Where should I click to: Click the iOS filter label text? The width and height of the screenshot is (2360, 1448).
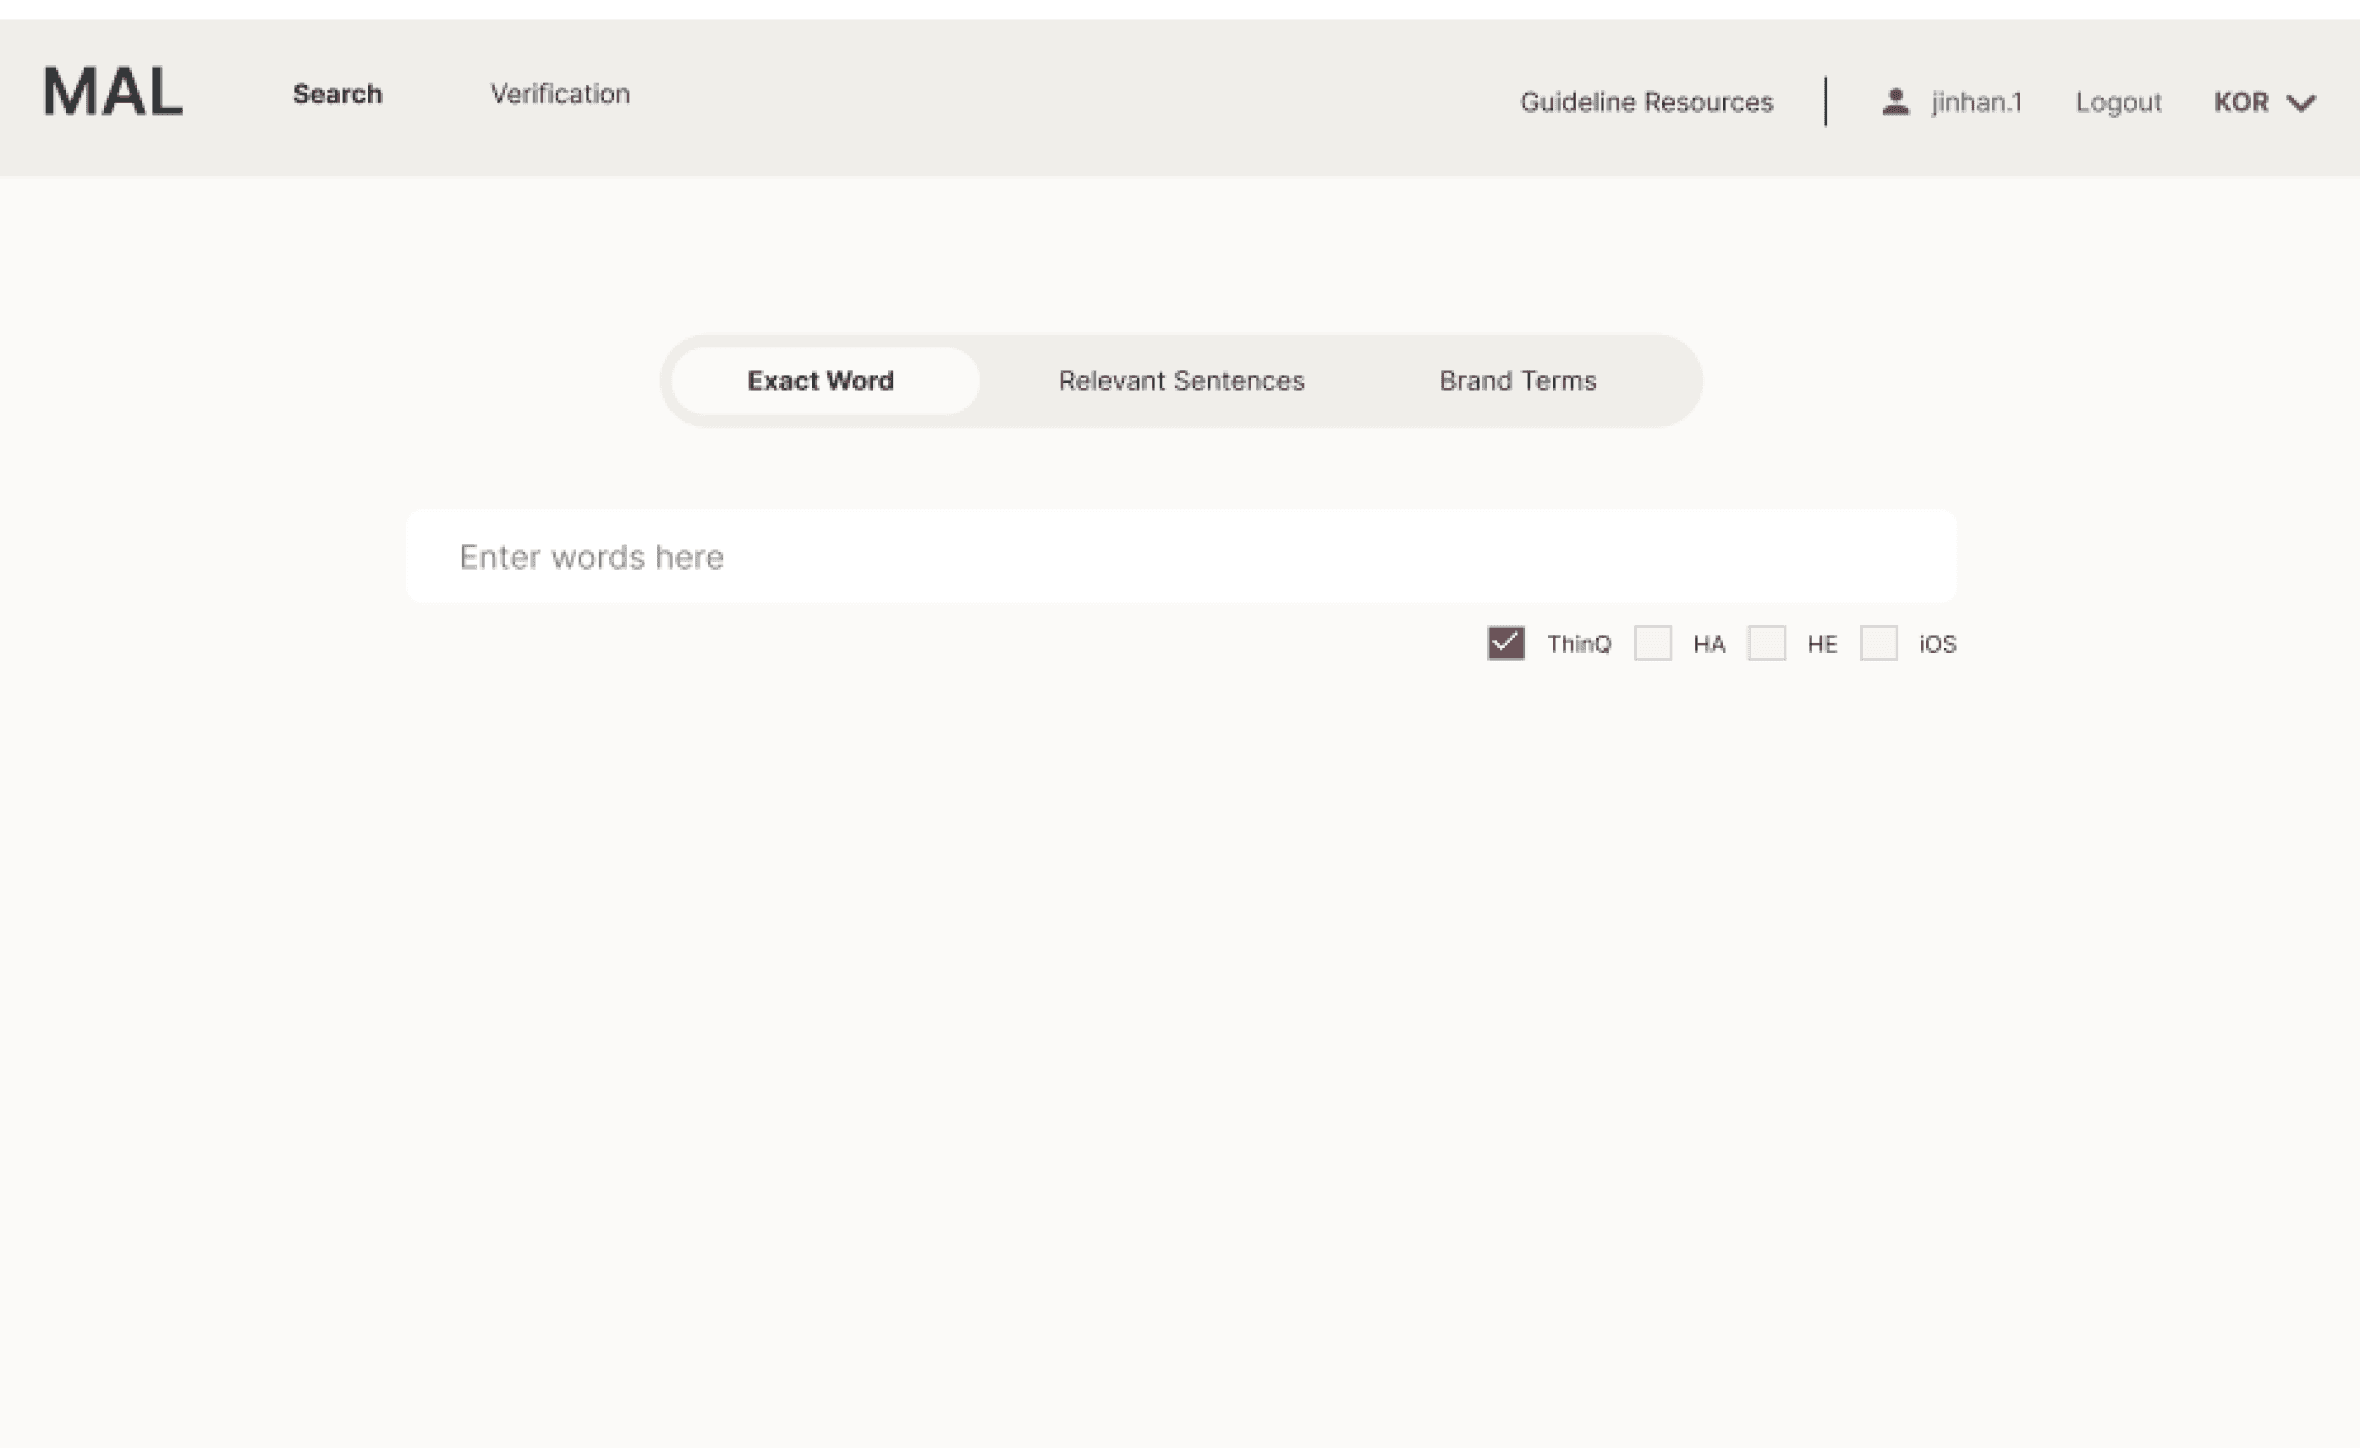tap(1937, 644)
